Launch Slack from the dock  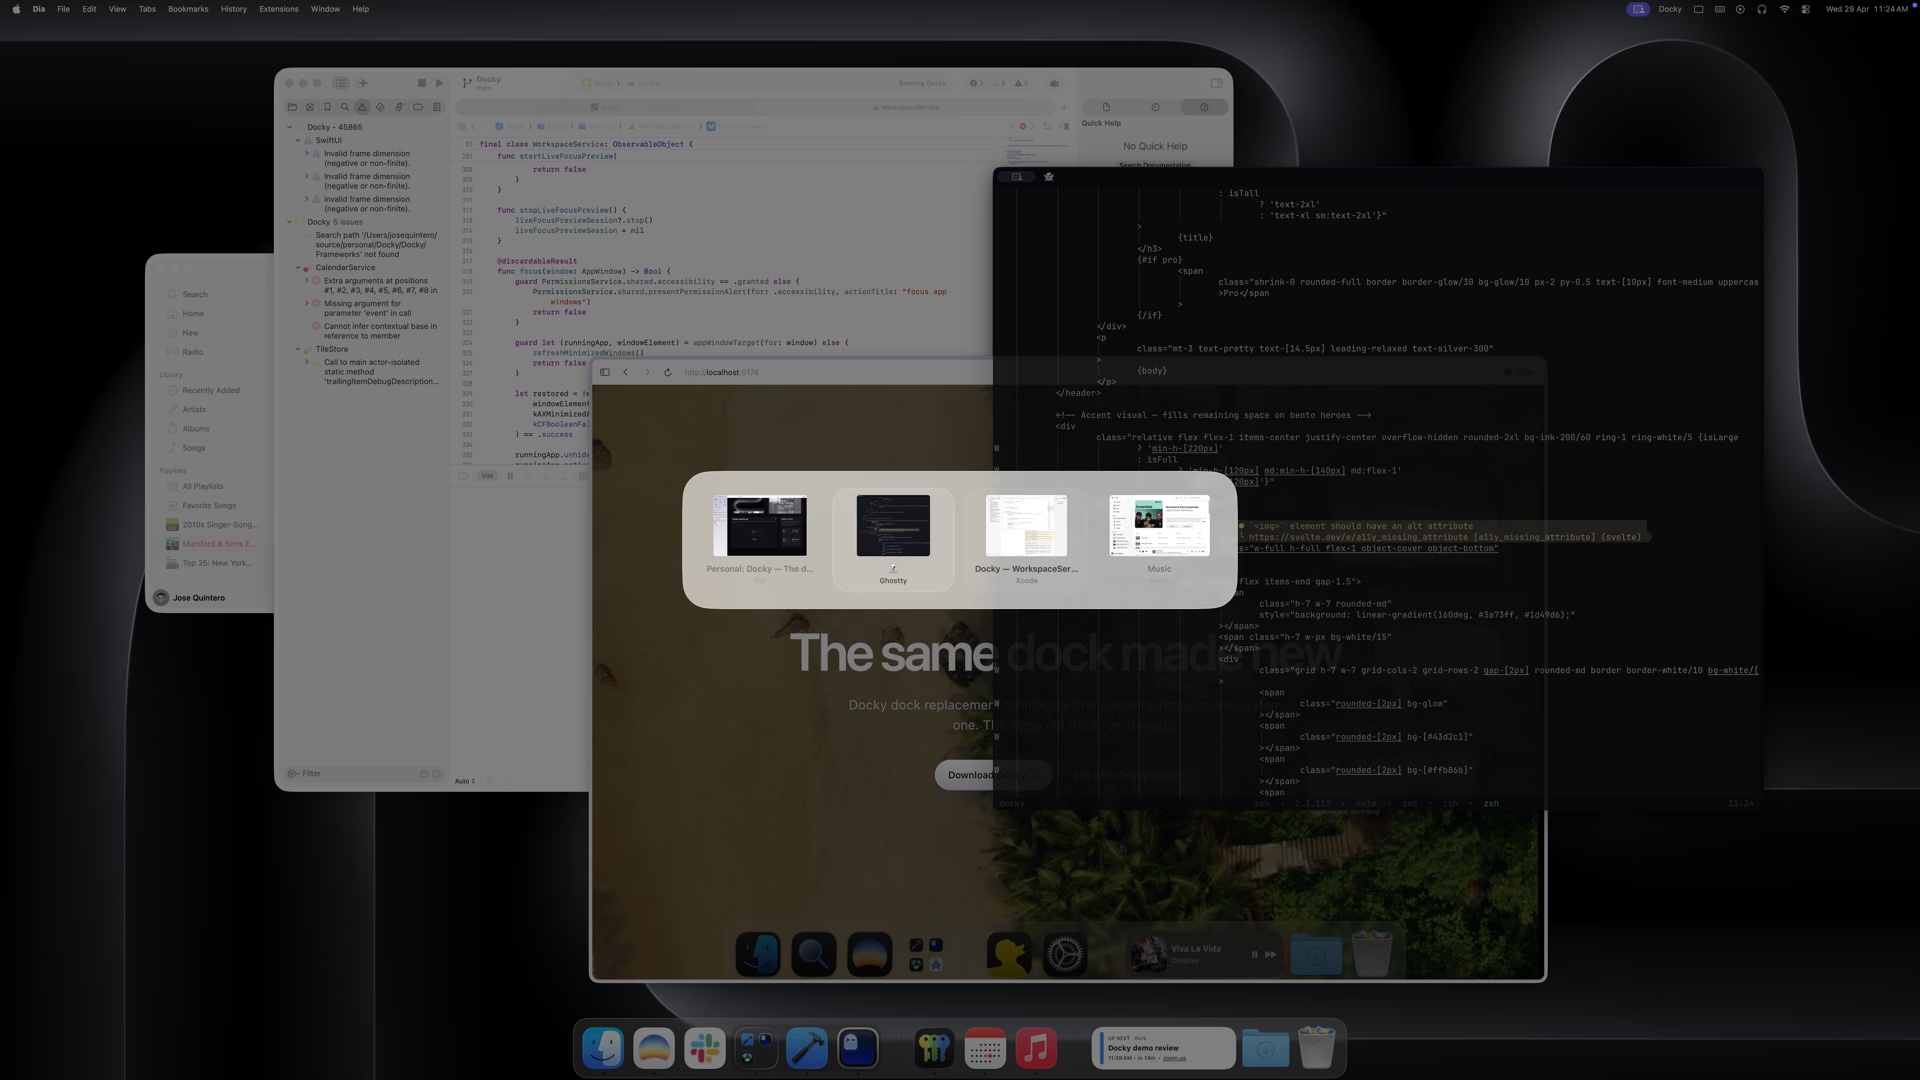coord(705,1048)
